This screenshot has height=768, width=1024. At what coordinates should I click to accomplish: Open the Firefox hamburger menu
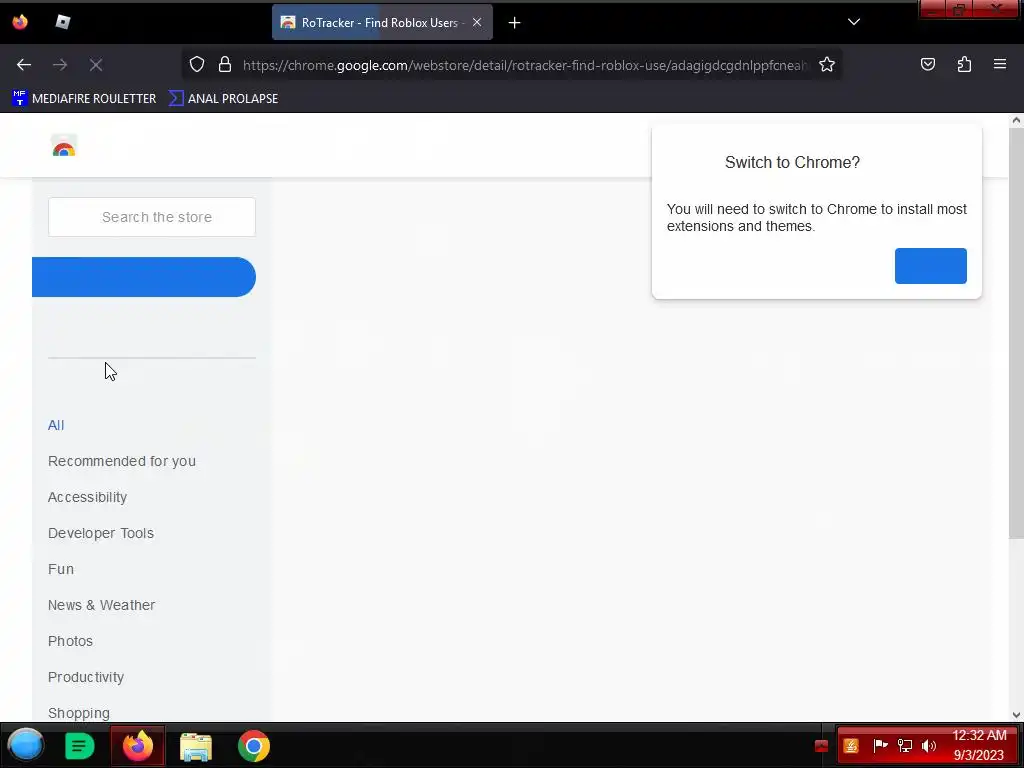point(1000,64)
